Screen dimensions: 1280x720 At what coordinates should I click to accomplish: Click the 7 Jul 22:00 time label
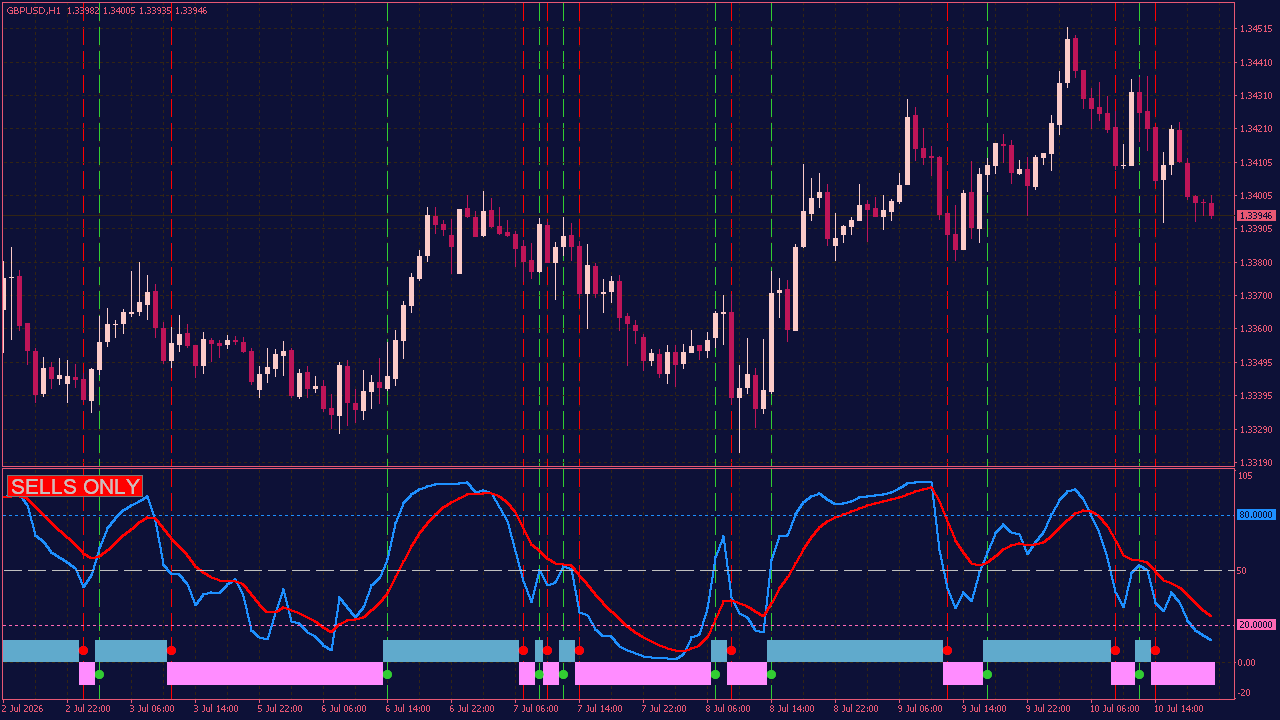(x=664, y=708)
